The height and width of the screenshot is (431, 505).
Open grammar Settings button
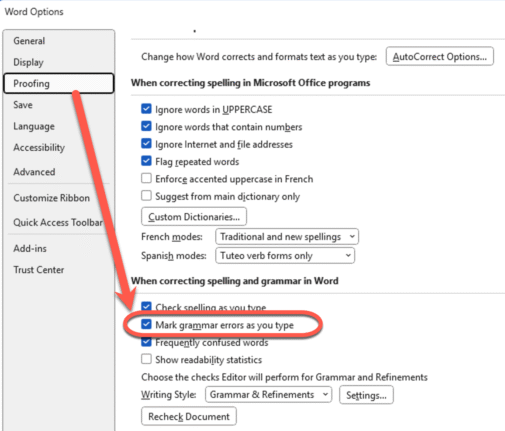pos(366,395)
